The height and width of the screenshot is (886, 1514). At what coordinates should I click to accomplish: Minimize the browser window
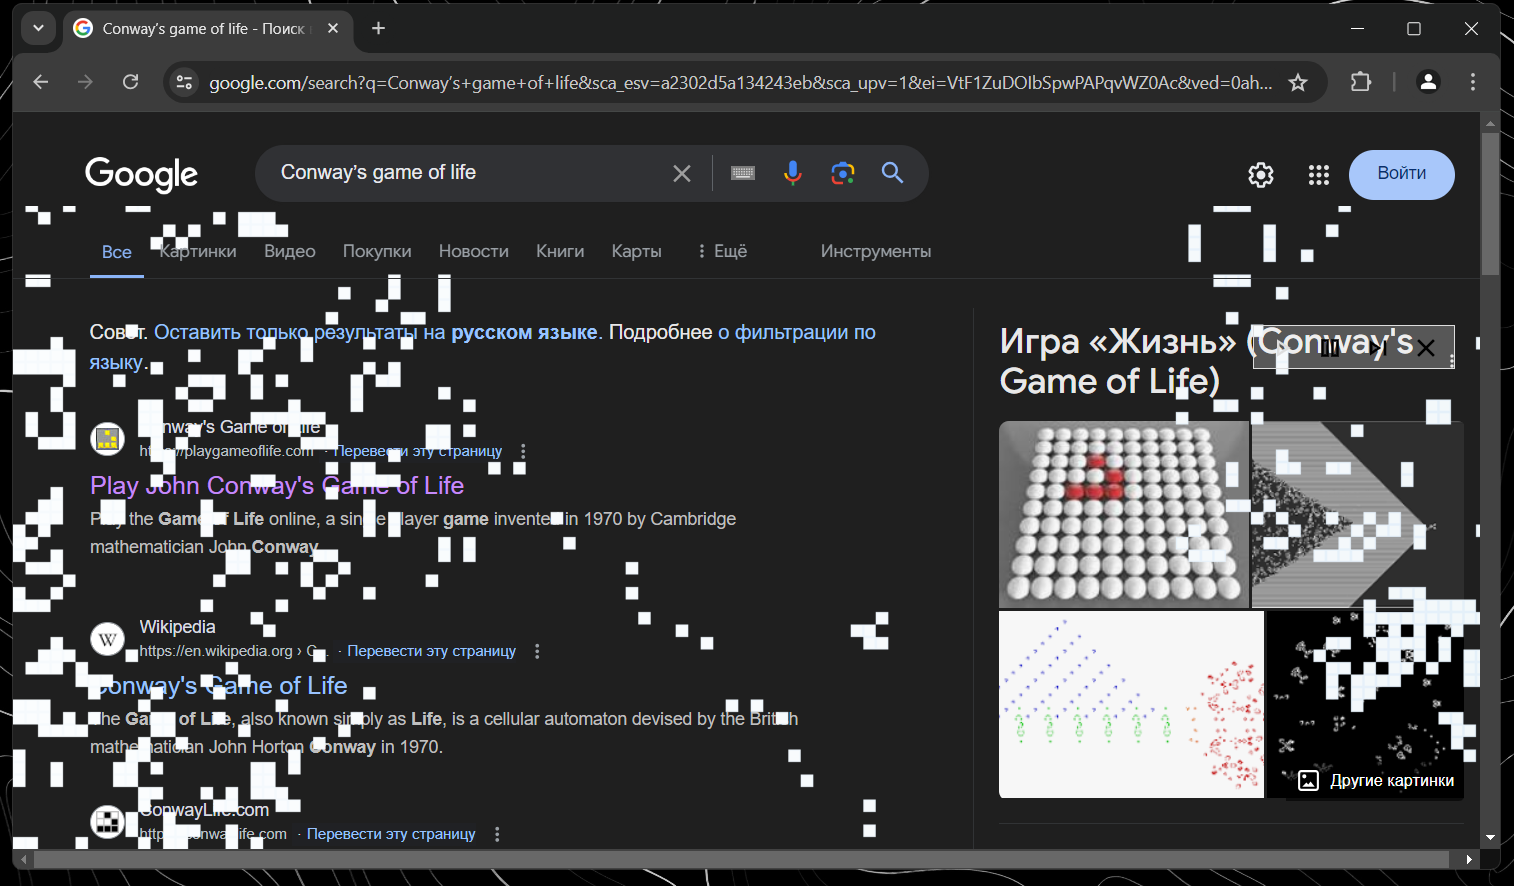1357,28
